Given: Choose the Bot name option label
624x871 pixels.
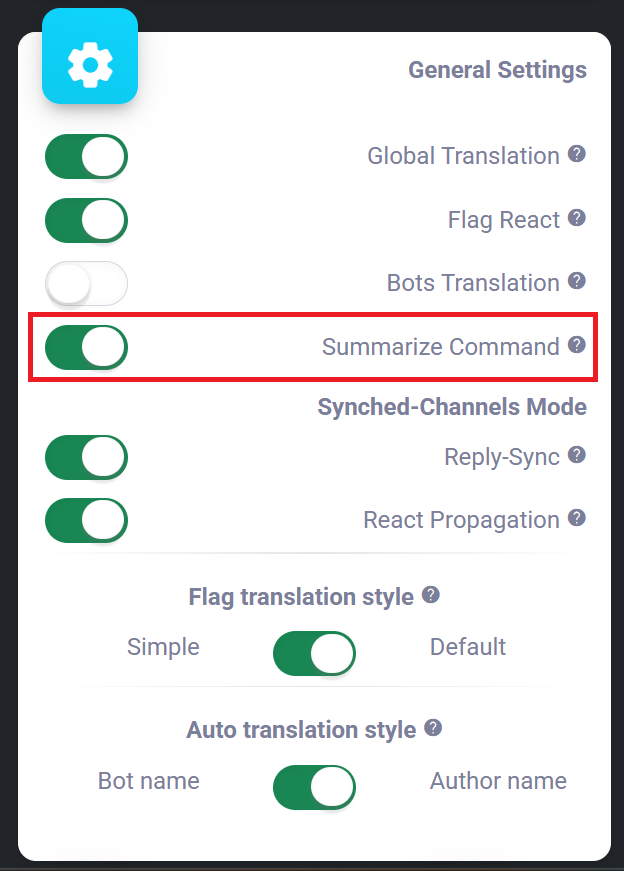Looking at the screenshot, I should coord(149,780).
